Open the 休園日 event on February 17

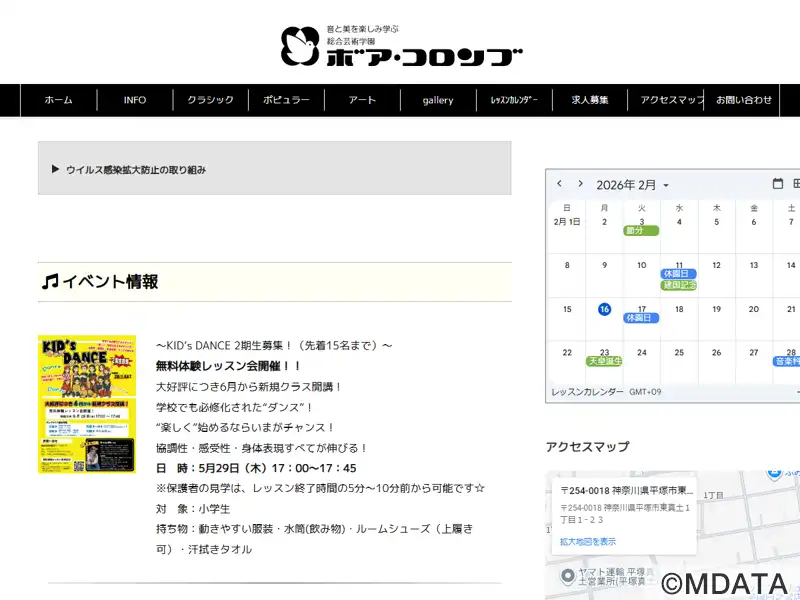(x=640, y=318)
